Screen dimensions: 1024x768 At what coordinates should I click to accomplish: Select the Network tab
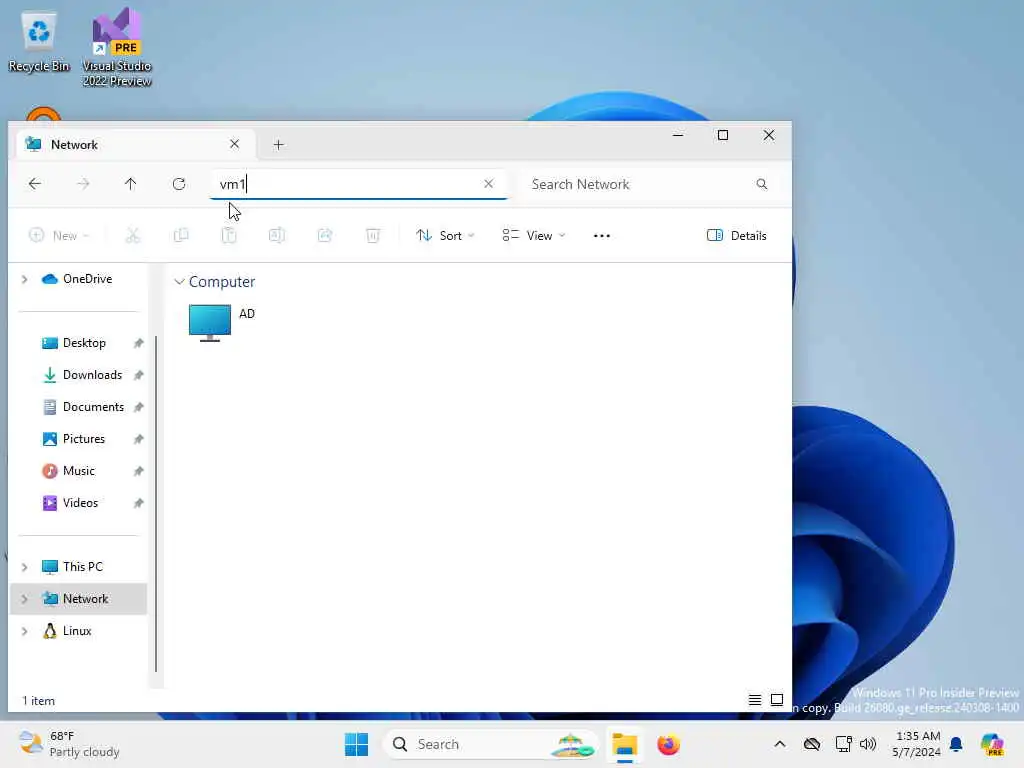pyautogui.click(x=135, y=144)
